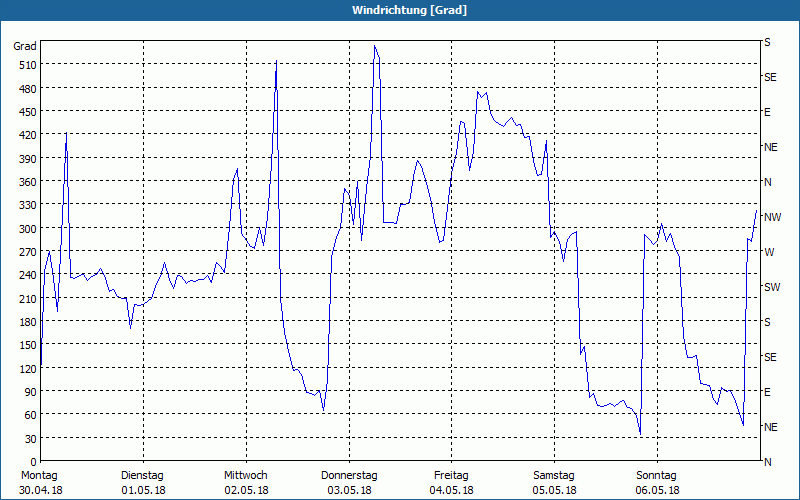Select the 90 y-axis value

pos(31,392)
